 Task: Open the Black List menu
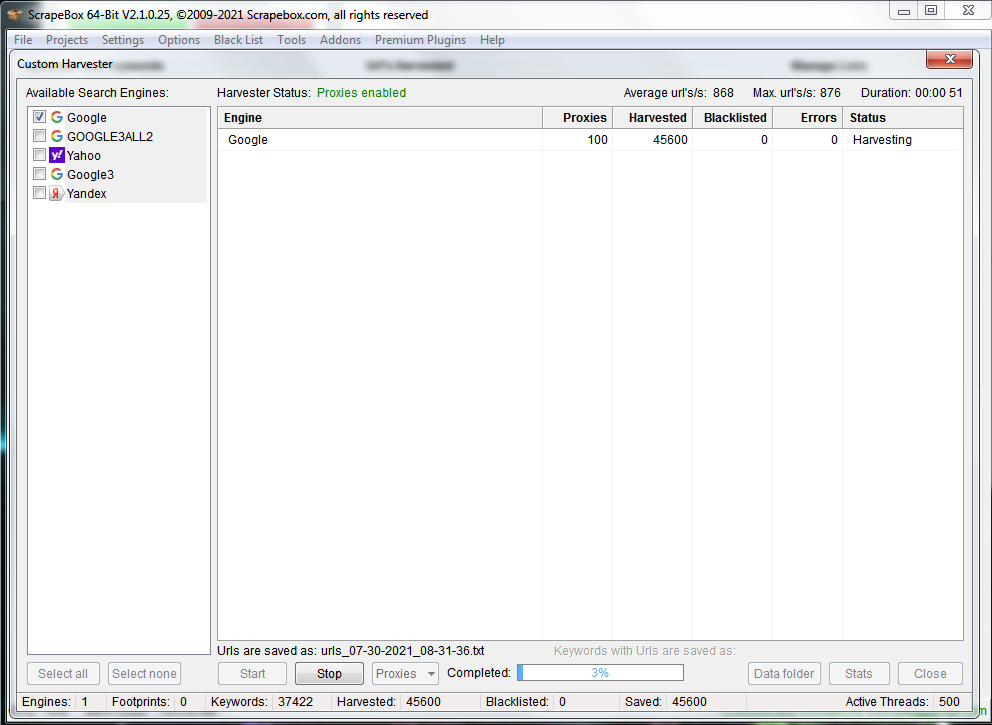tap(239, 40)
